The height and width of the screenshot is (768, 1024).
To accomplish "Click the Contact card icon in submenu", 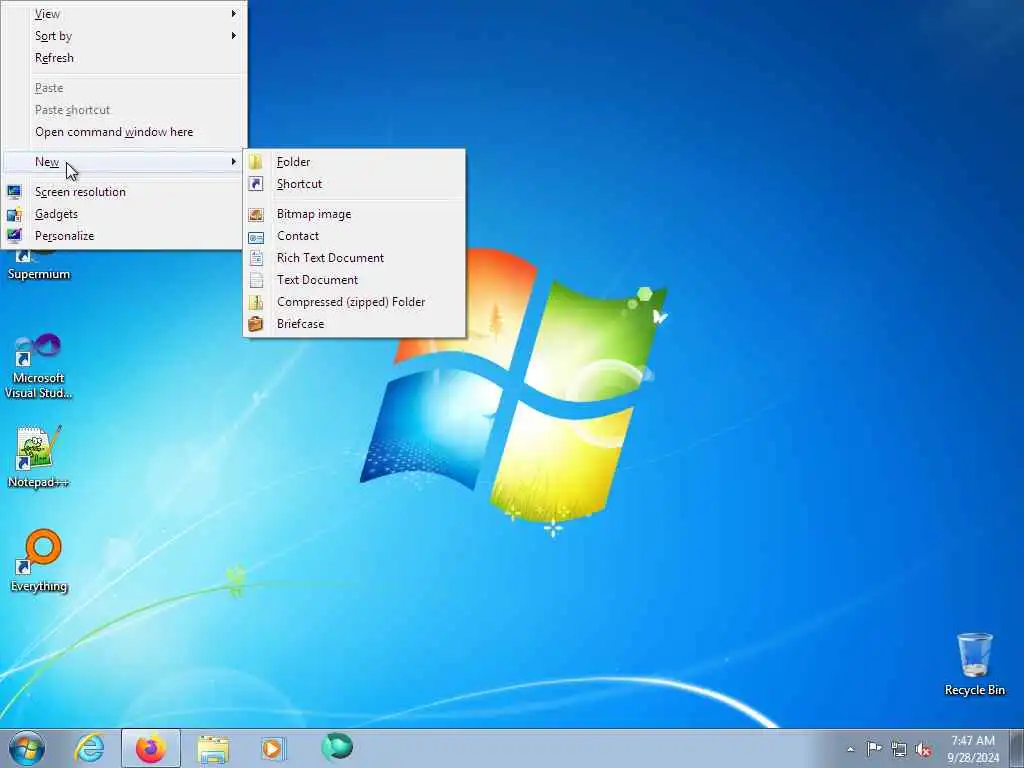I will point(256,237).
